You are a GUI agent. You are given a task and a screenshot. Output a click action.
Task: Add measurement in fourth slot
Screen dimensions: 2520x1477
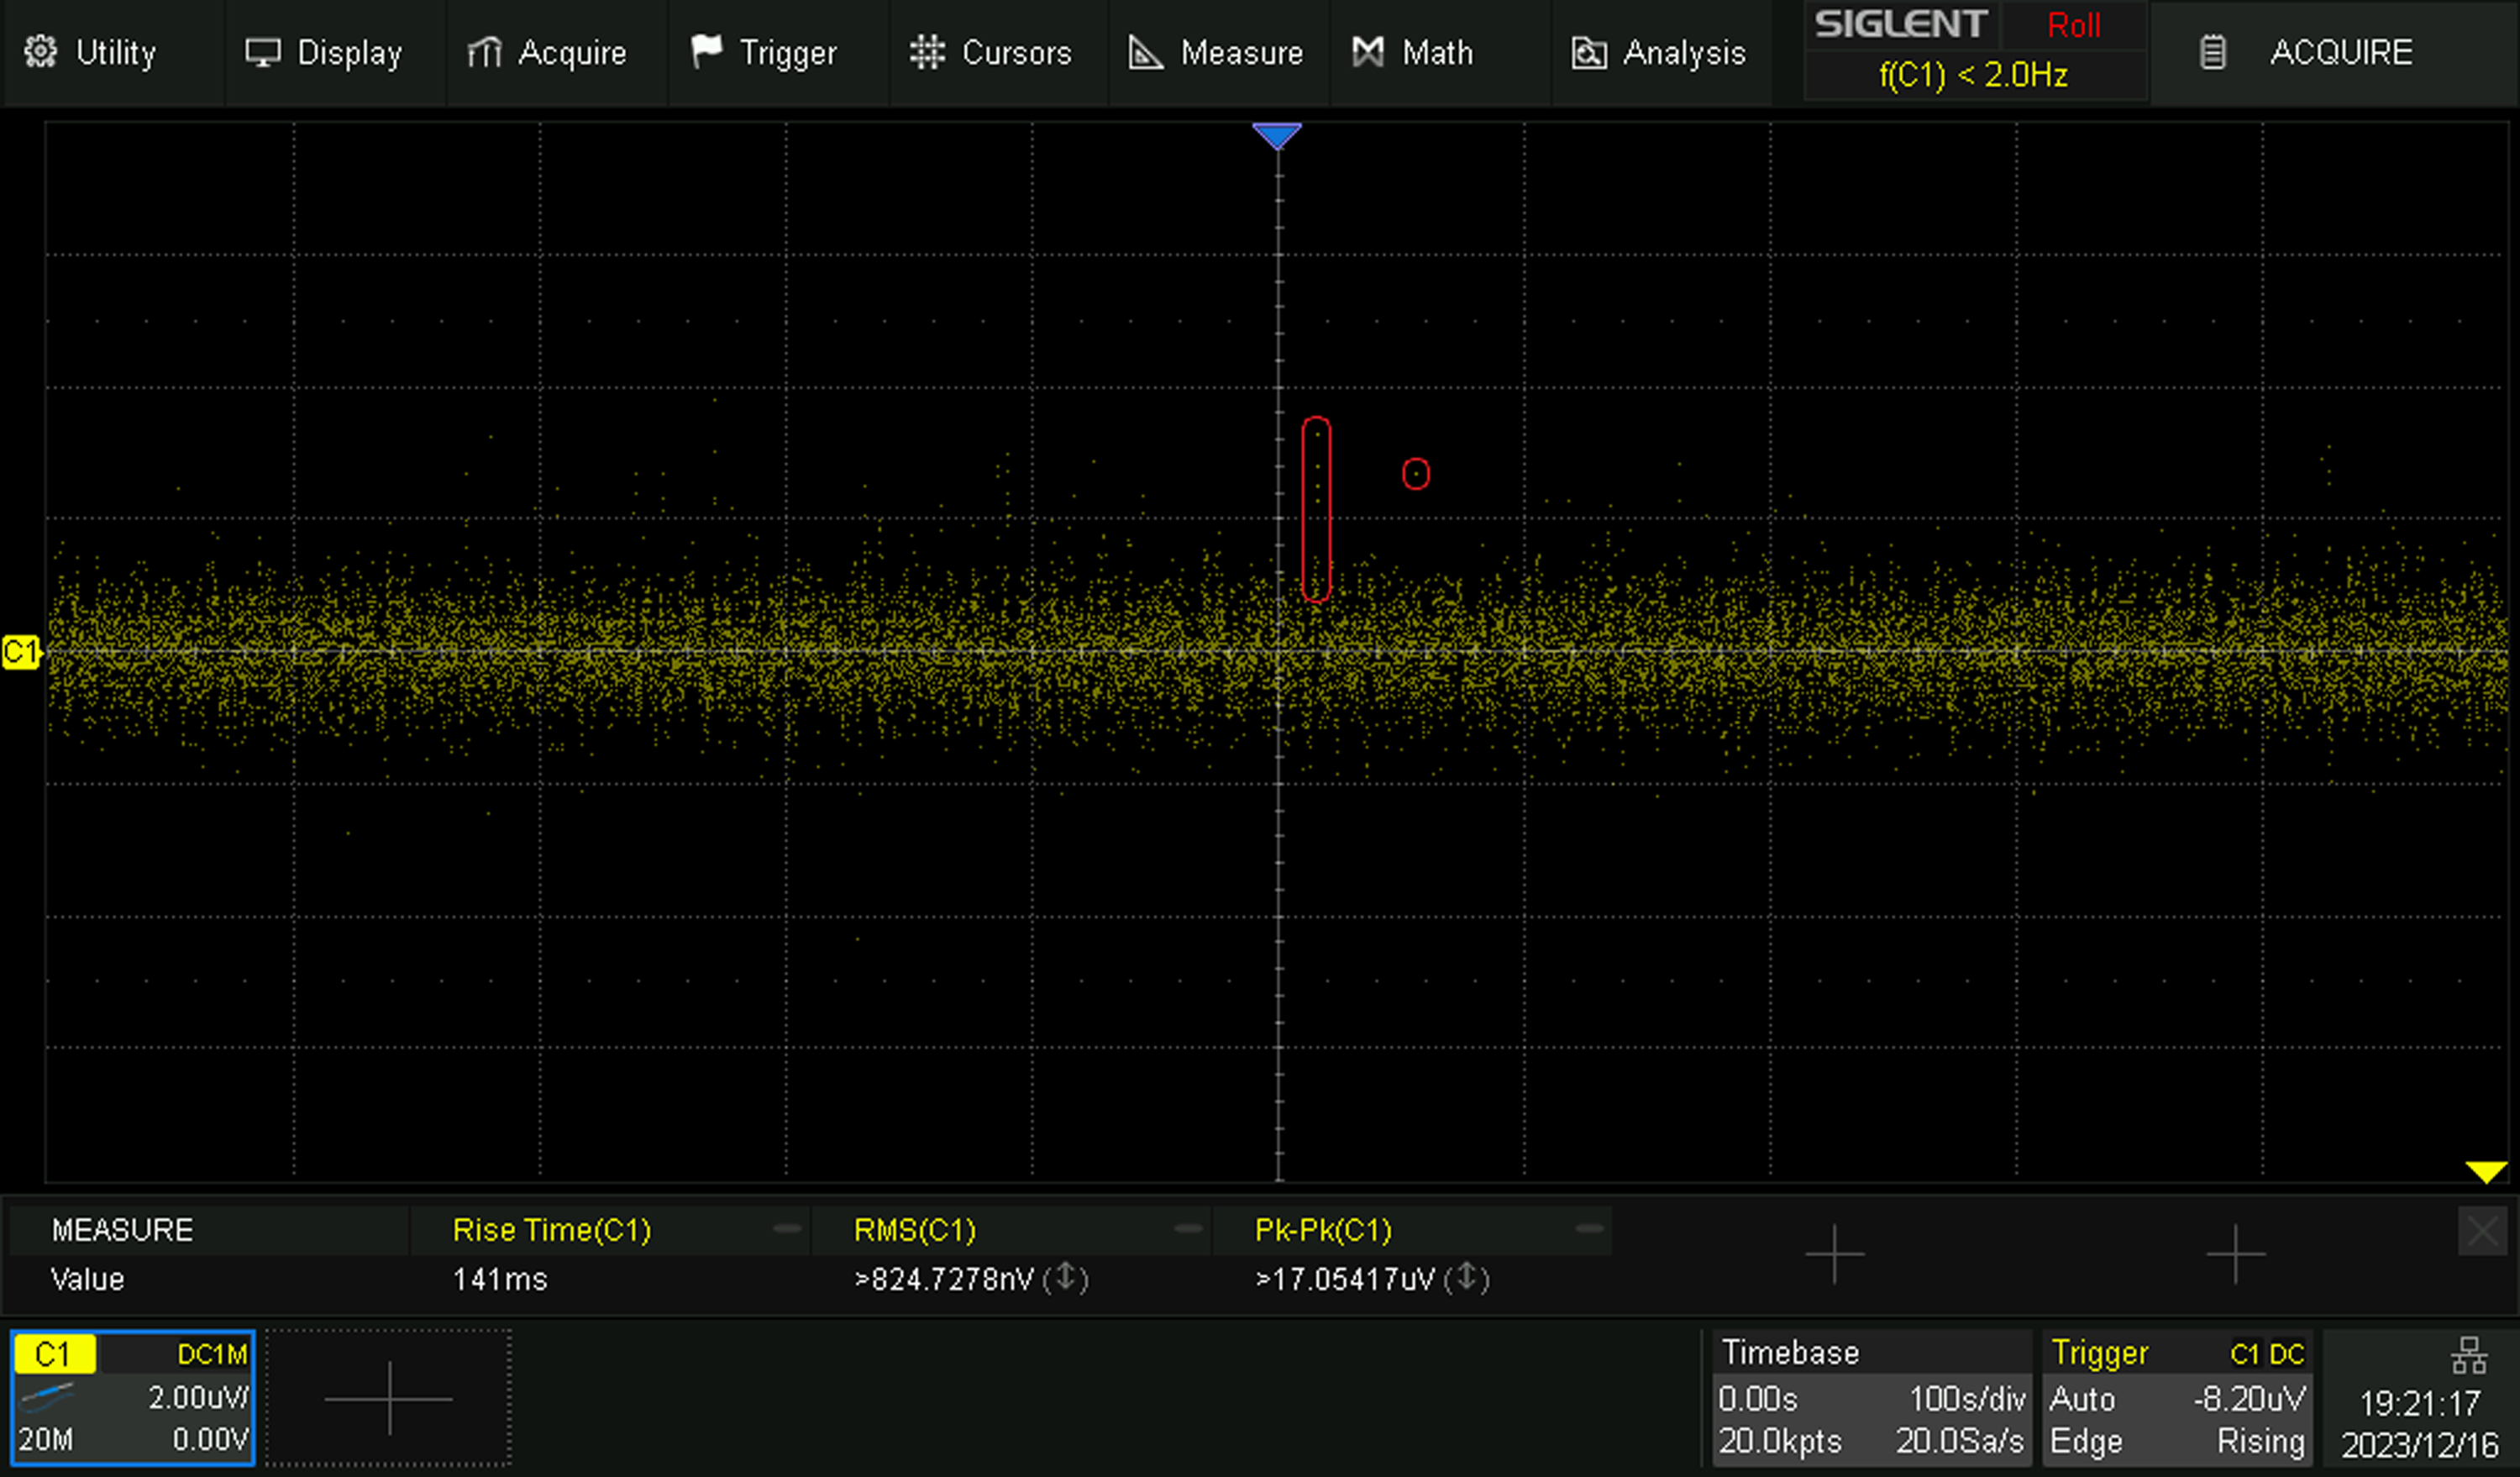coord(1834,1254)
